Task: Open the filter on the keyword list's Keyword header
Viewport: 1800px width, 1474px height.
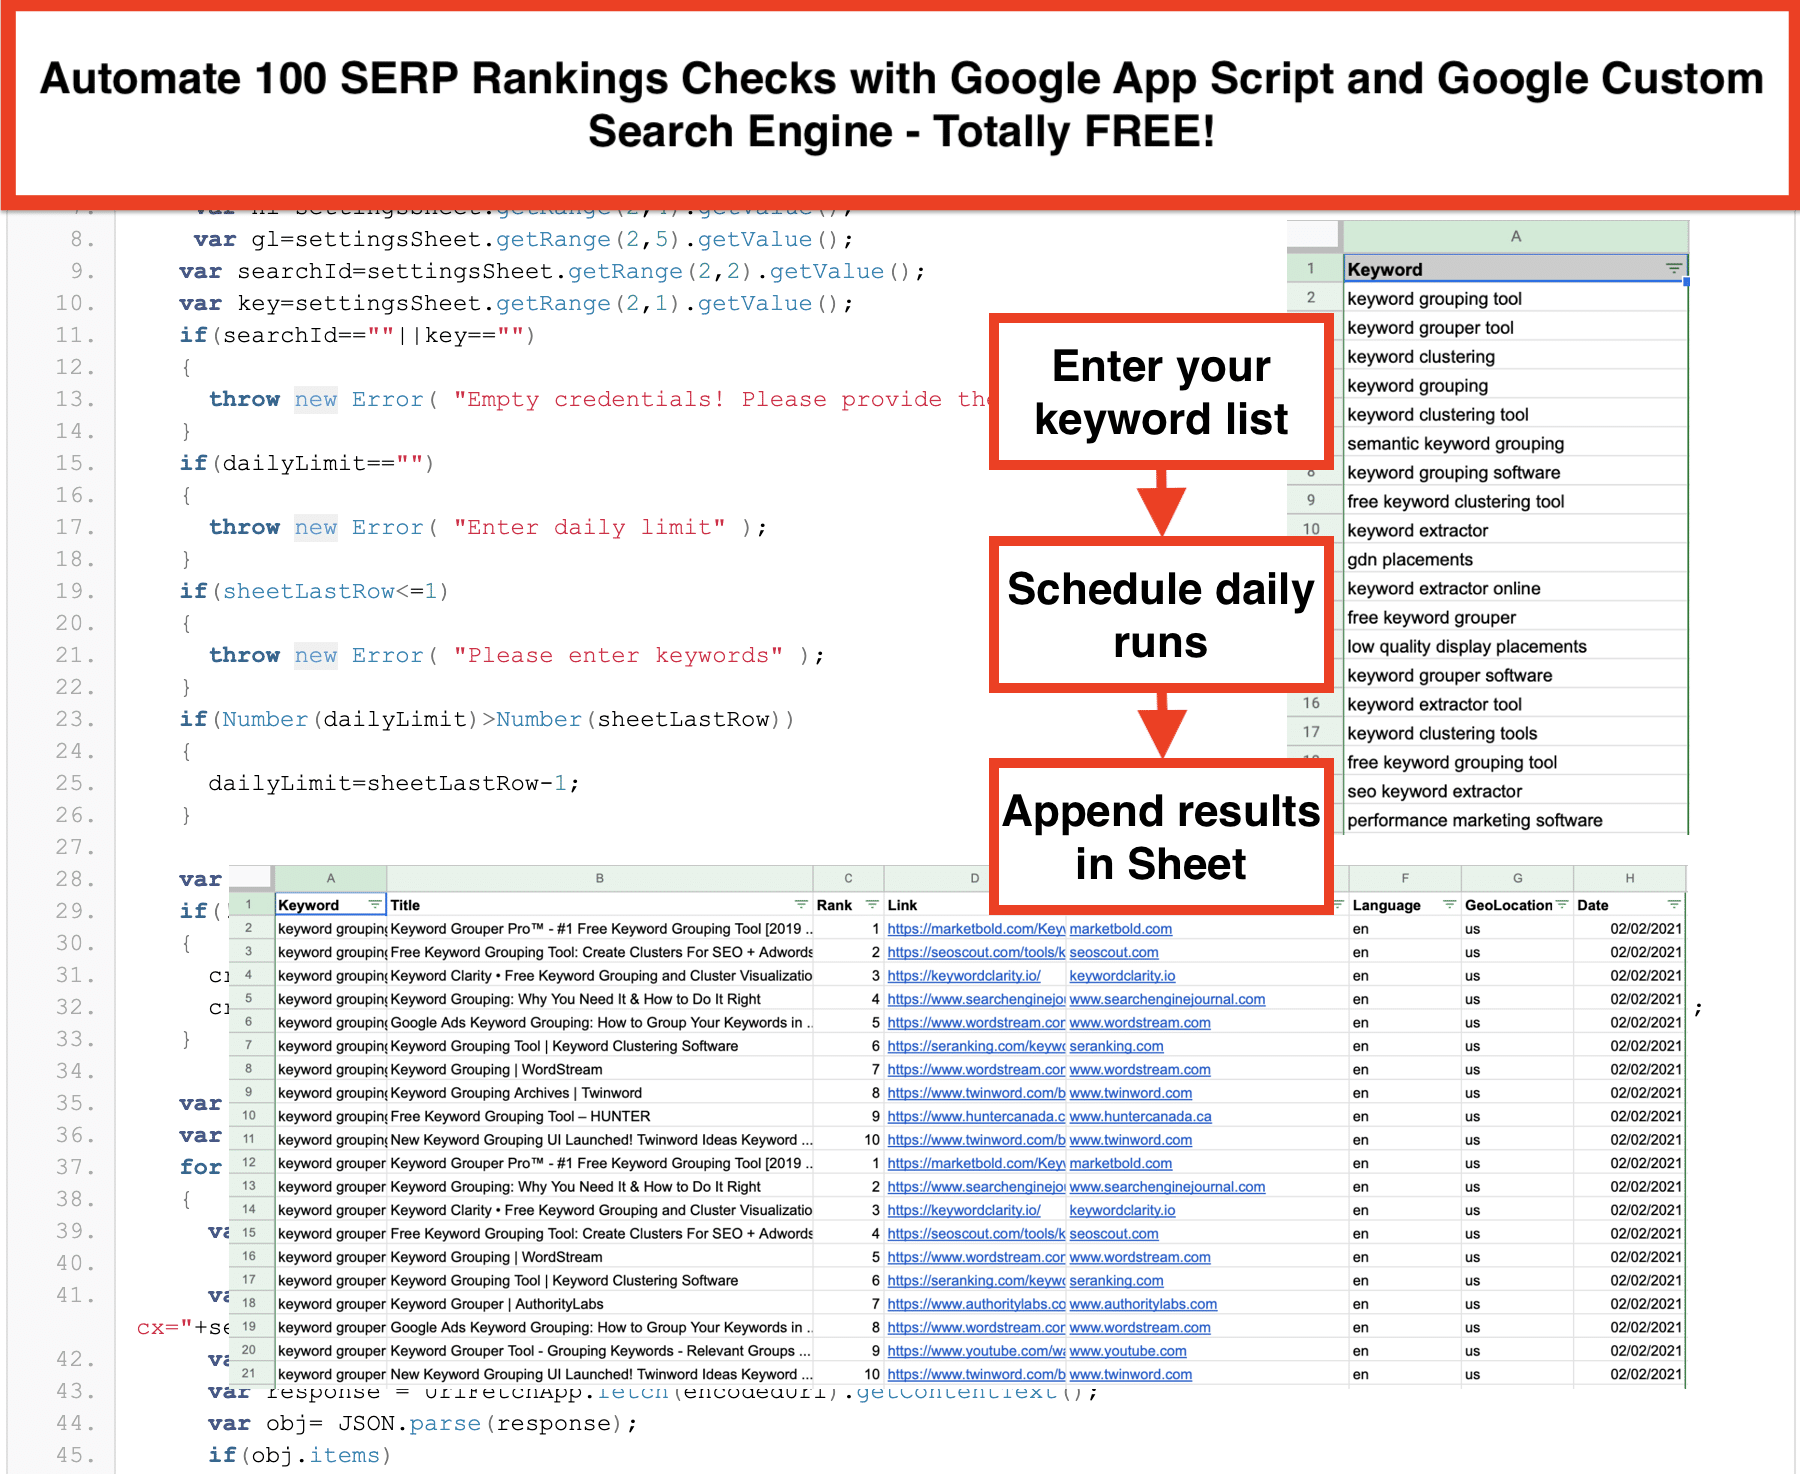Action: [x=1673, y=268]
